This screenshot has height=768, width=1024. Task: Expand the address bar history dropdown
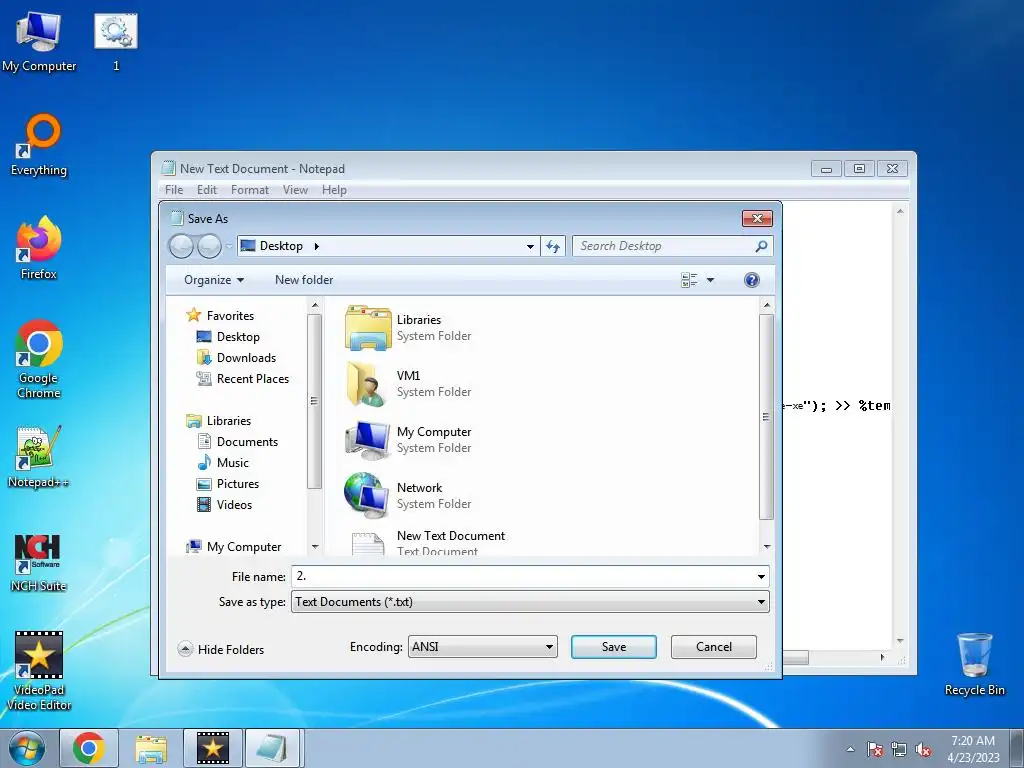click(x=530, y=247)
